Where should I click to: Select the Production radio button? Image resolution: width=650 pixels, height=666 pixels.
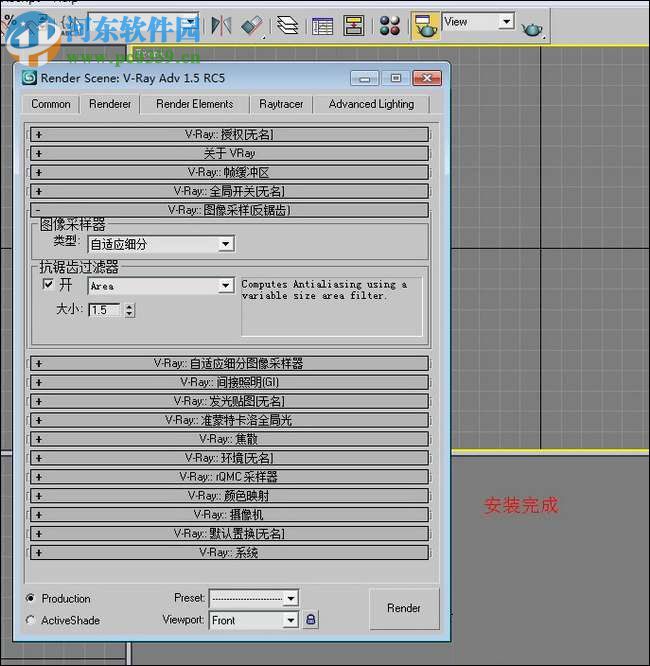pos(30,598)
